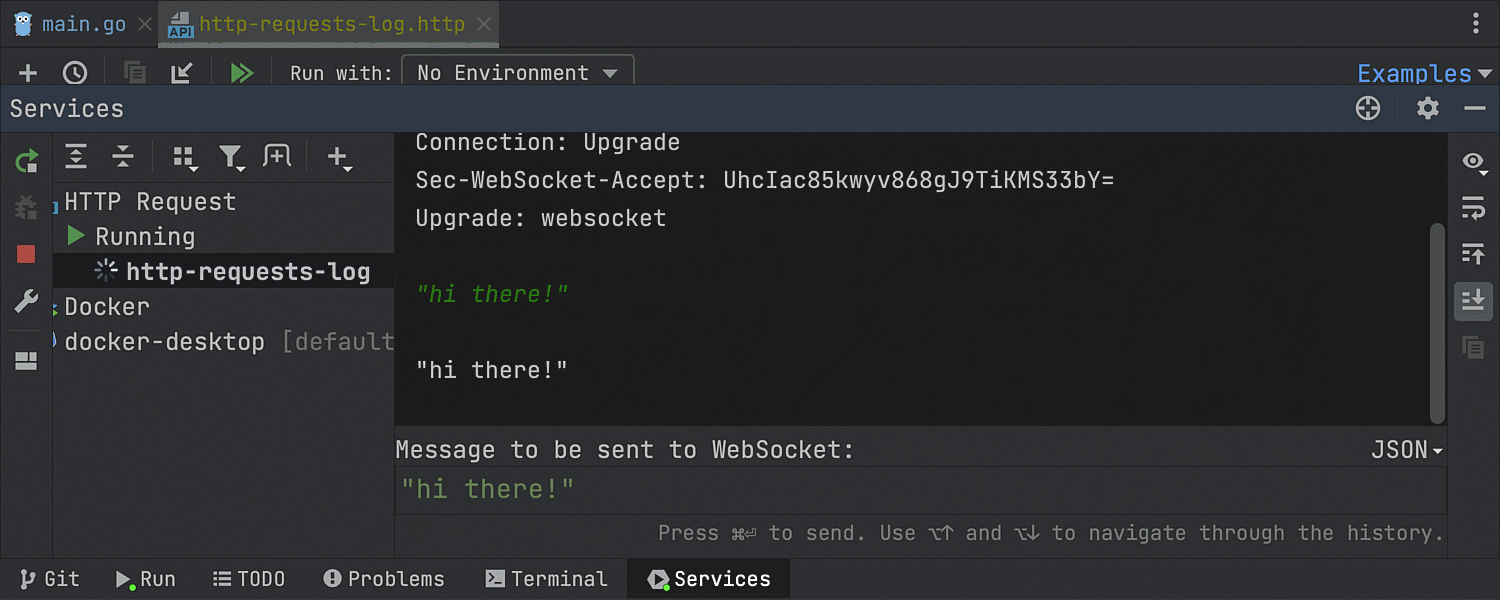Click the Expand All tree icon
1500x600 pixels.
click(76, 156)
